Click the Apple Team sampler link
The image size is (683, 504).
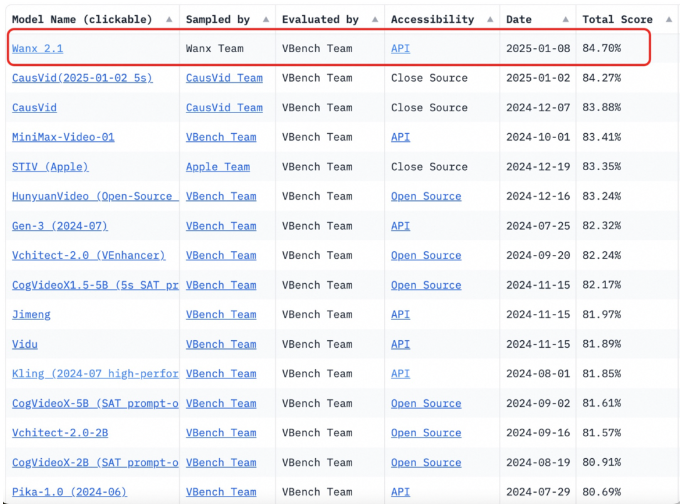[x=218, y=167]
